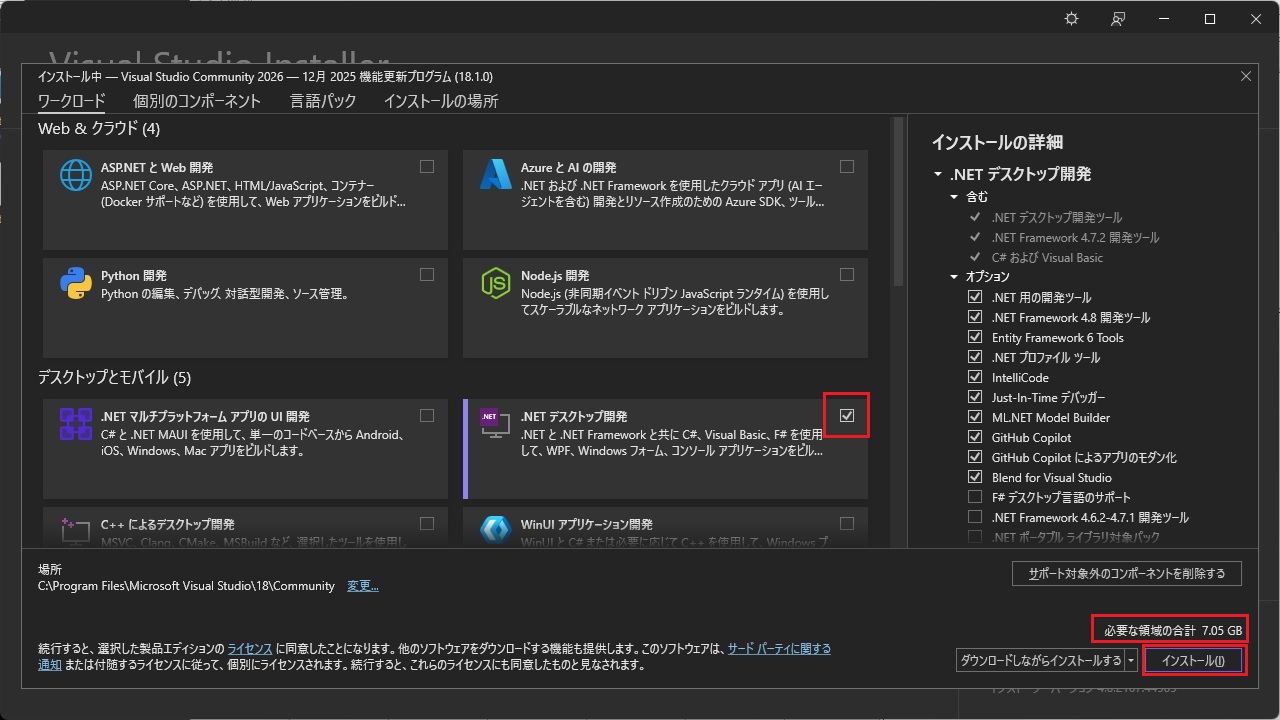
Task: Click the 変更... location link
Action: 362,586
